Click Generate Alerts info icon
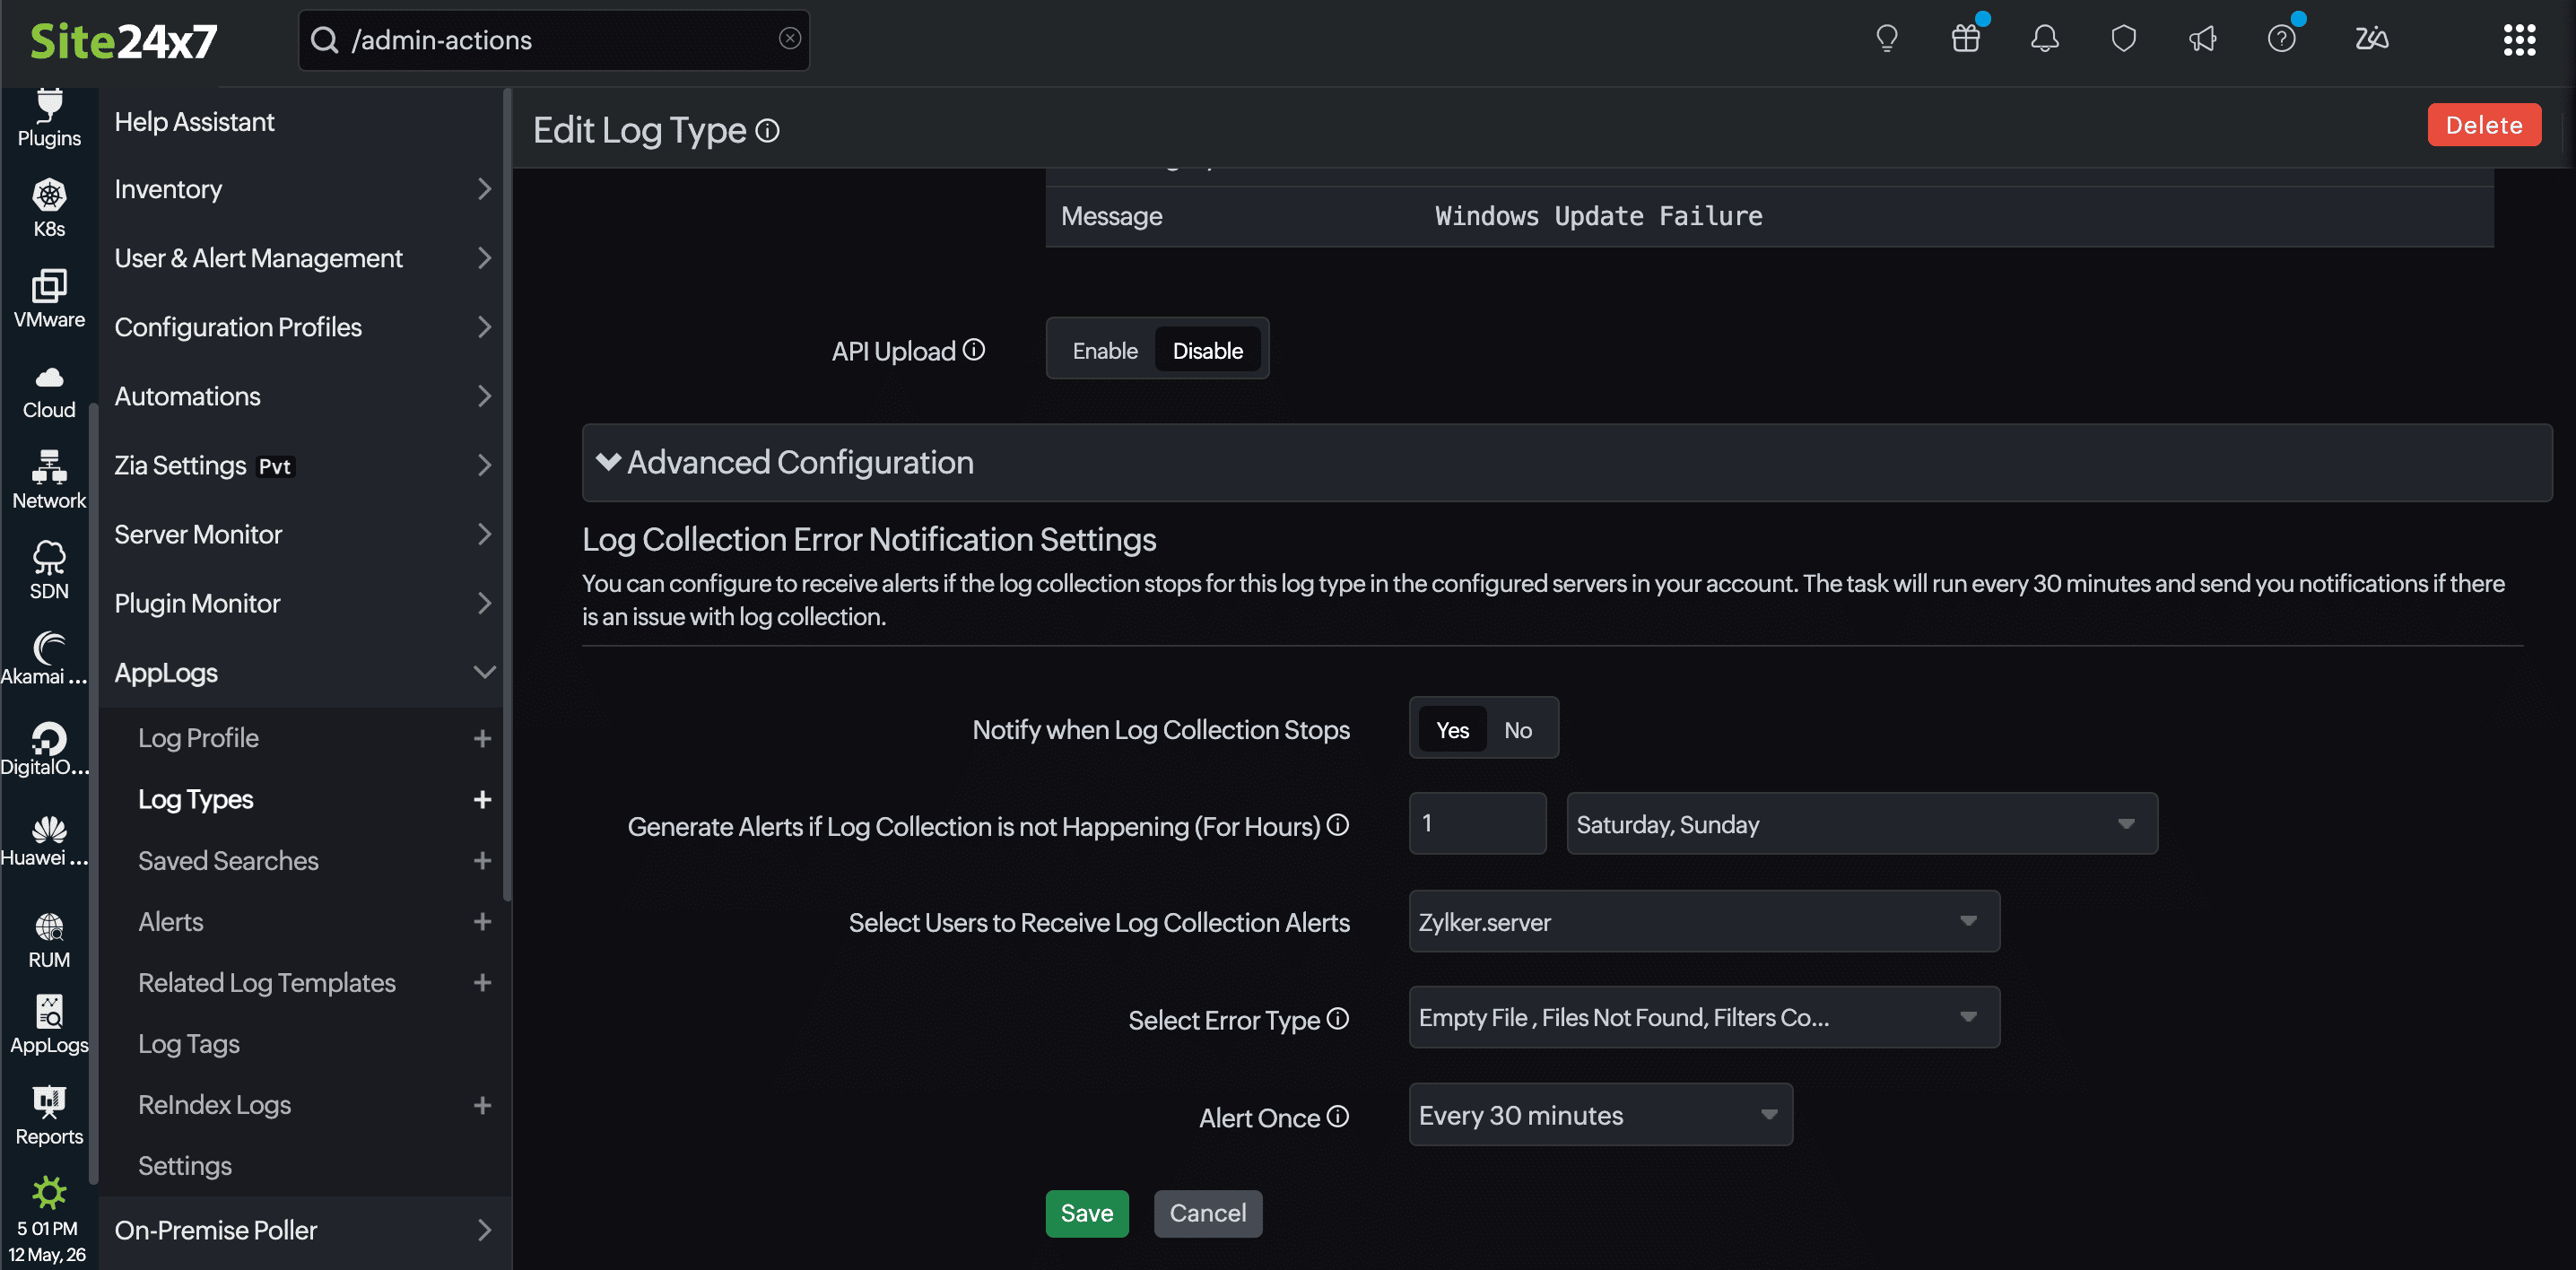This screenshot has height=1270, width=2576. point(1337,825)
